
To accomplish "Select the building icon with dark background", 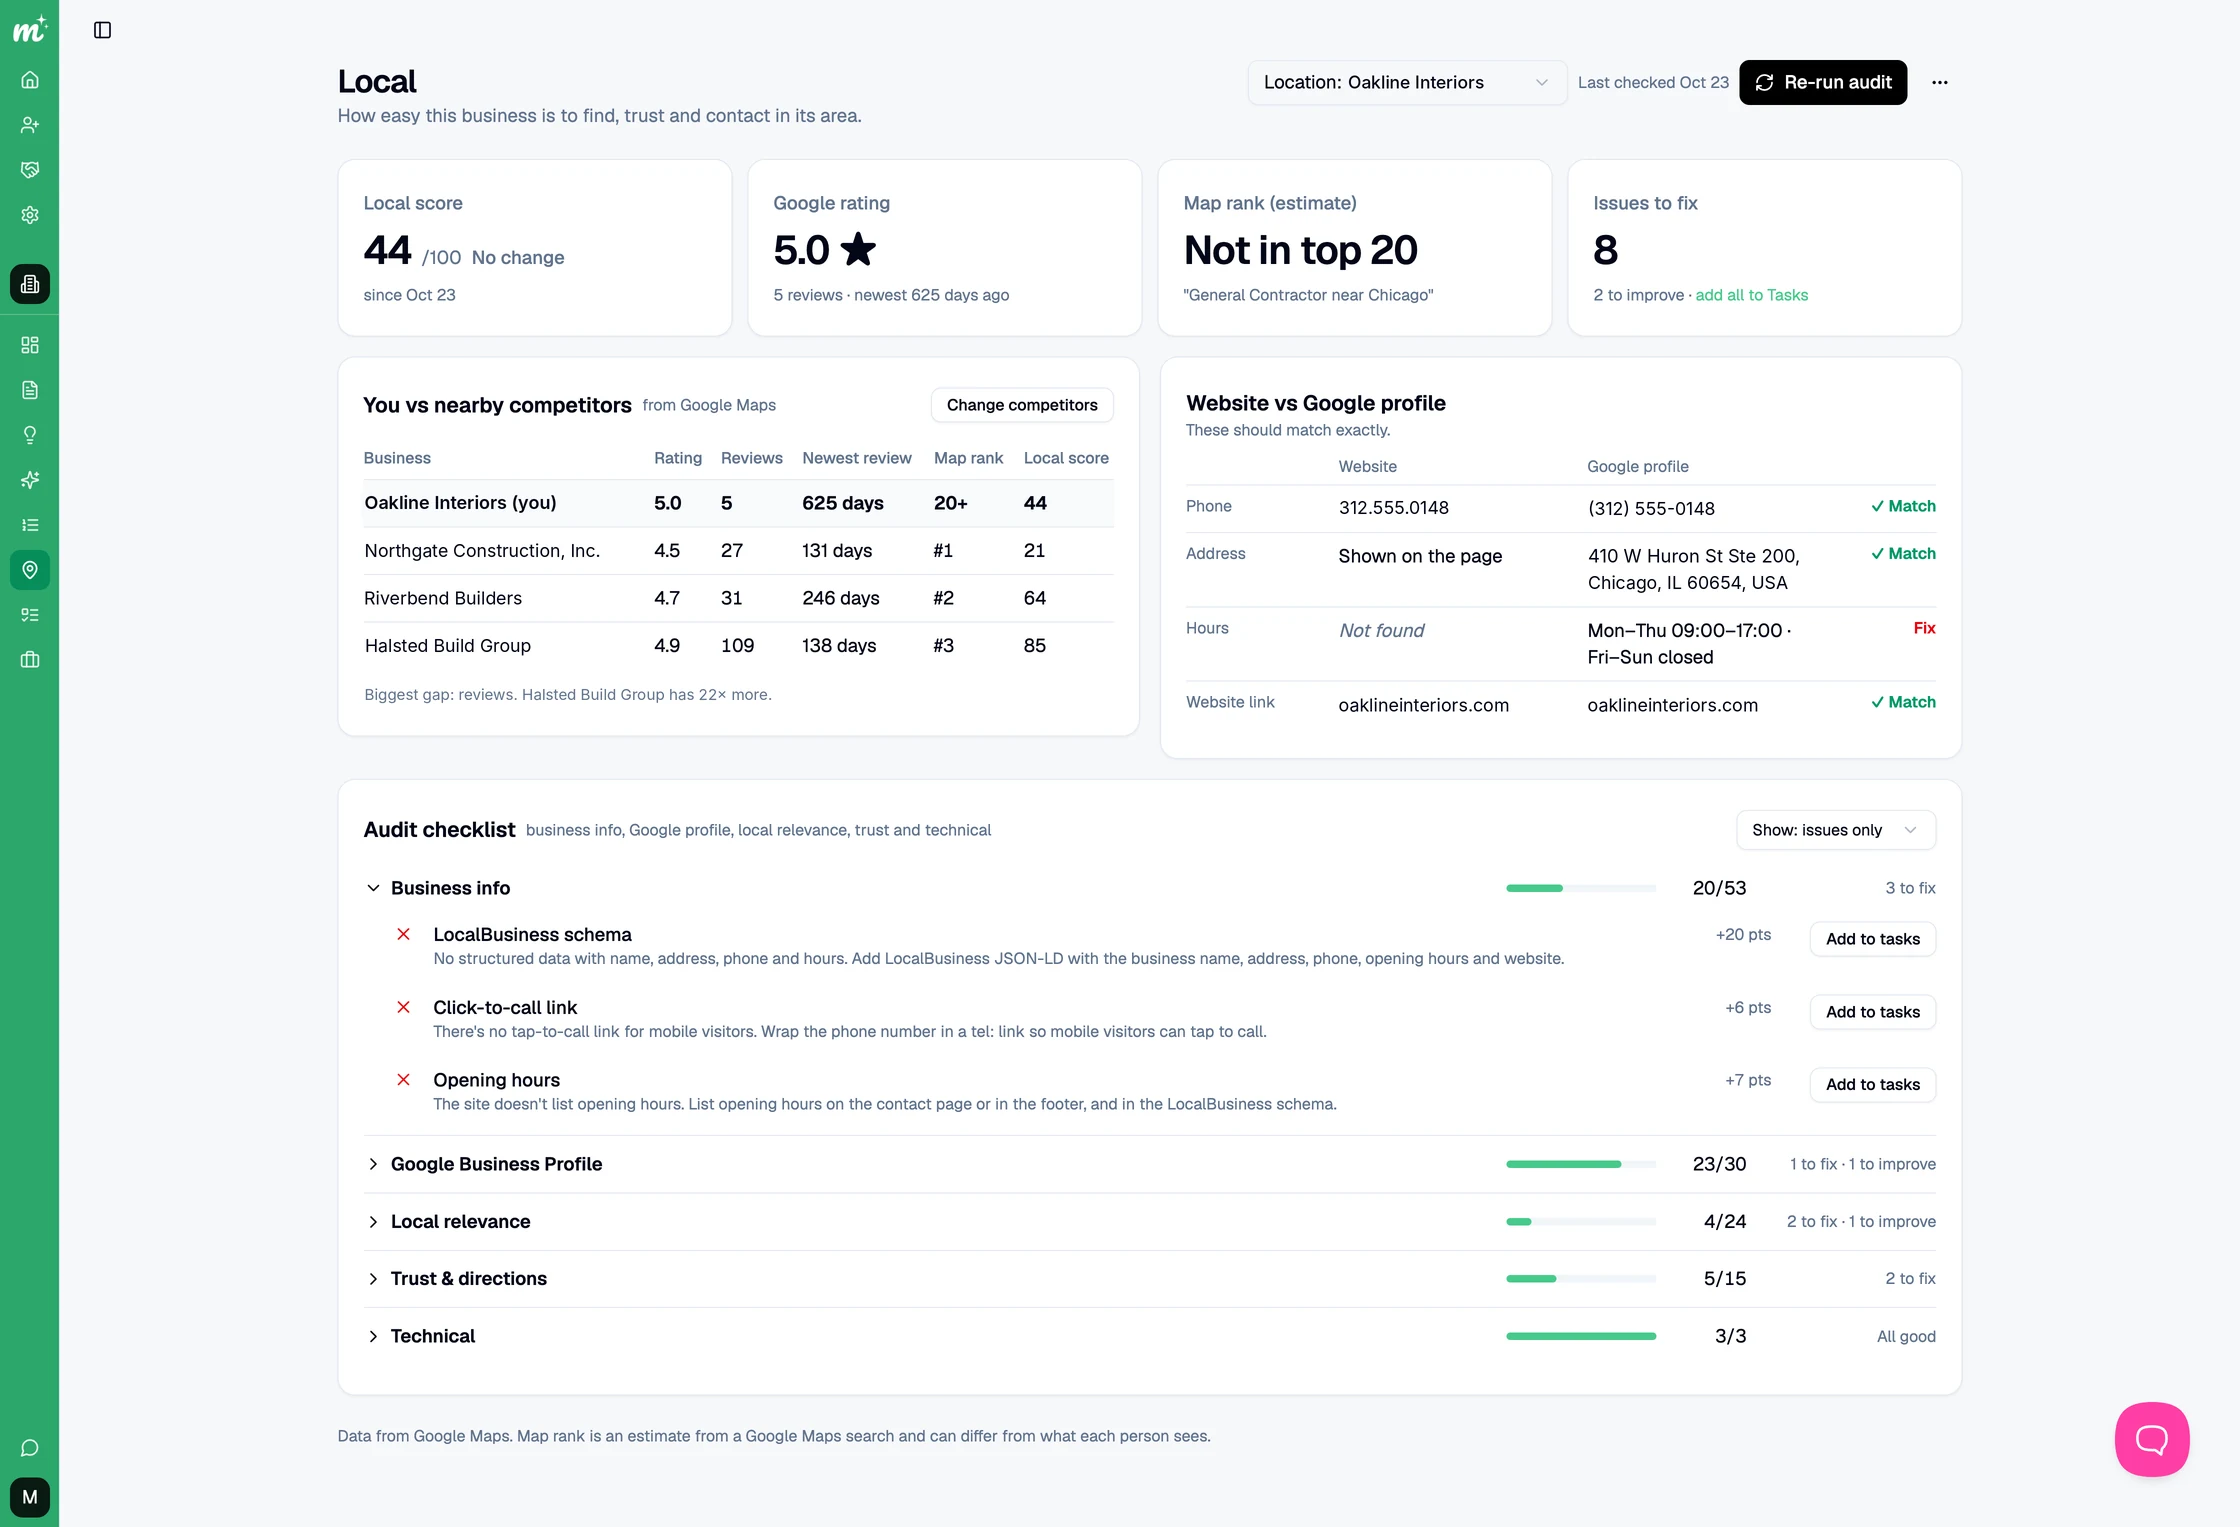I will (x=30, y=284).
